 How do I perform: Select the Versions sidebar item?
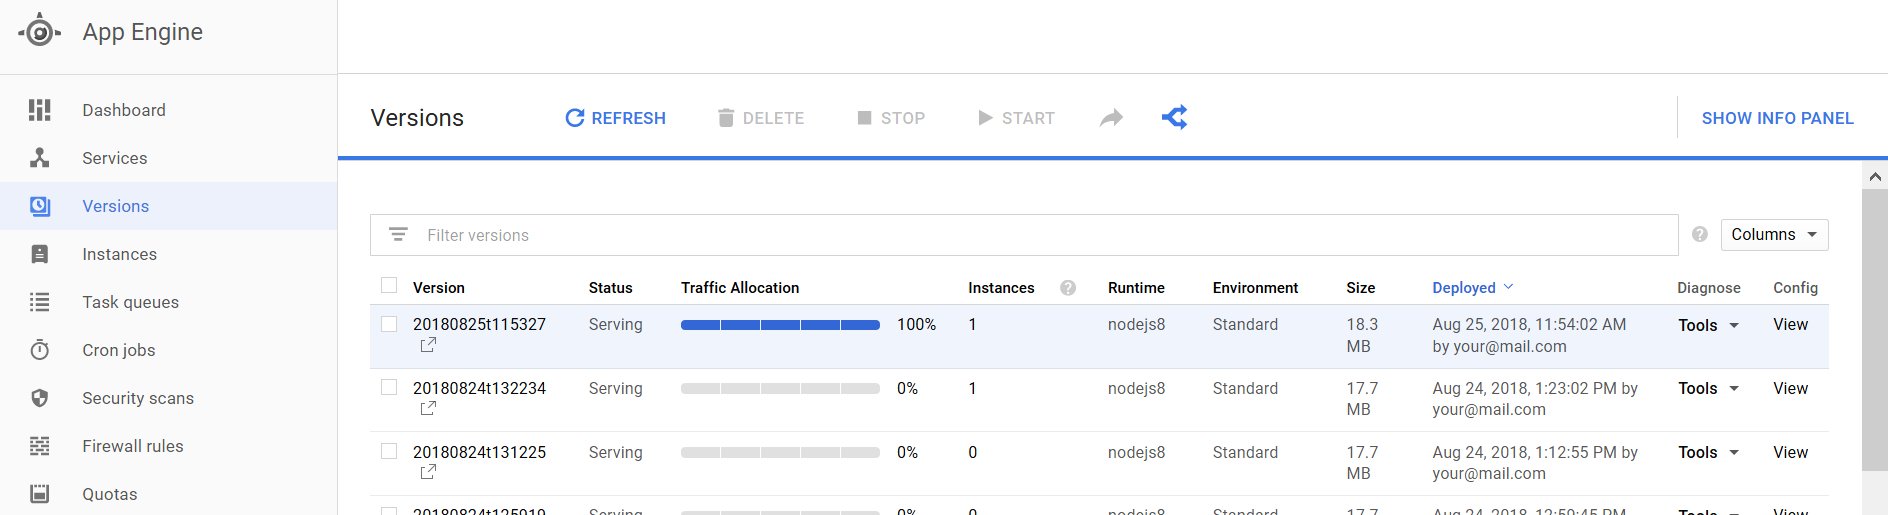click(168, 206)
